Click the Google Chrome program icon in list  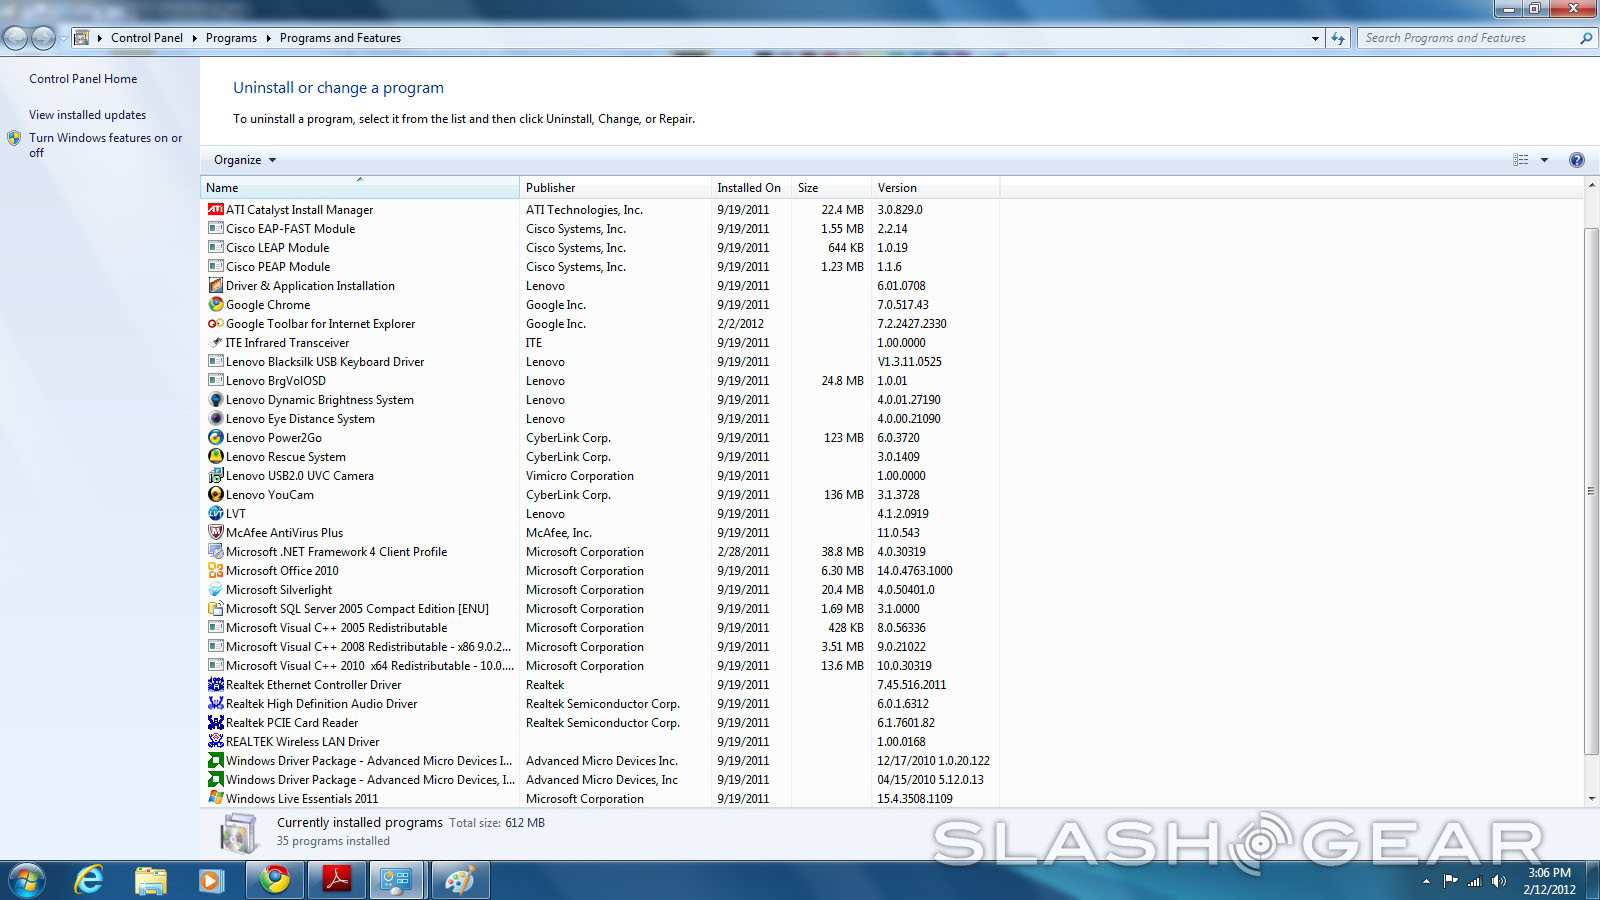pyautogui.click(x=215, y=305)
